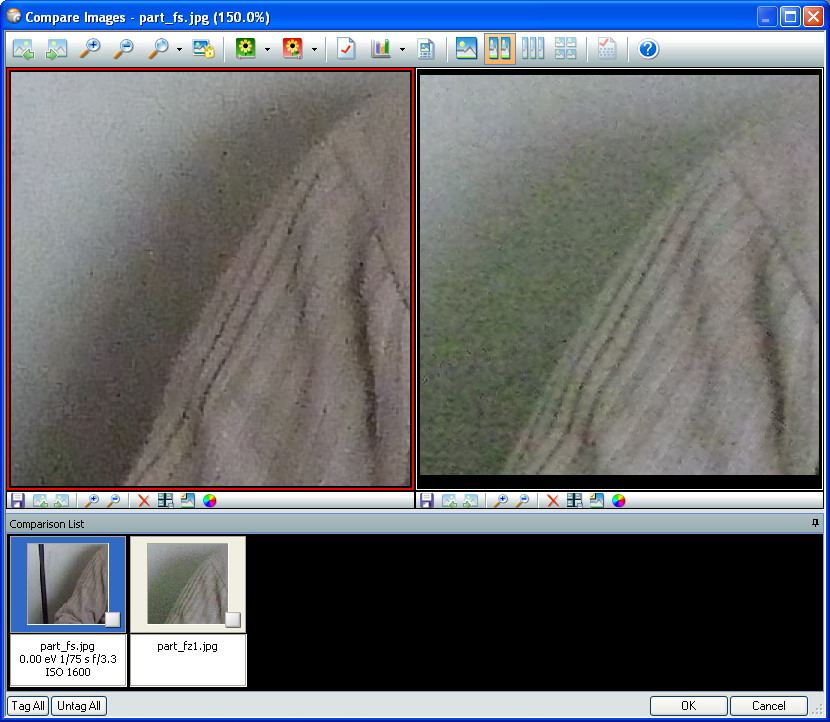Image resolution: width=830 pixels, height=722 pixels.
Task: Pin the Comparison List panel
Action: click(x=816, y=523)
